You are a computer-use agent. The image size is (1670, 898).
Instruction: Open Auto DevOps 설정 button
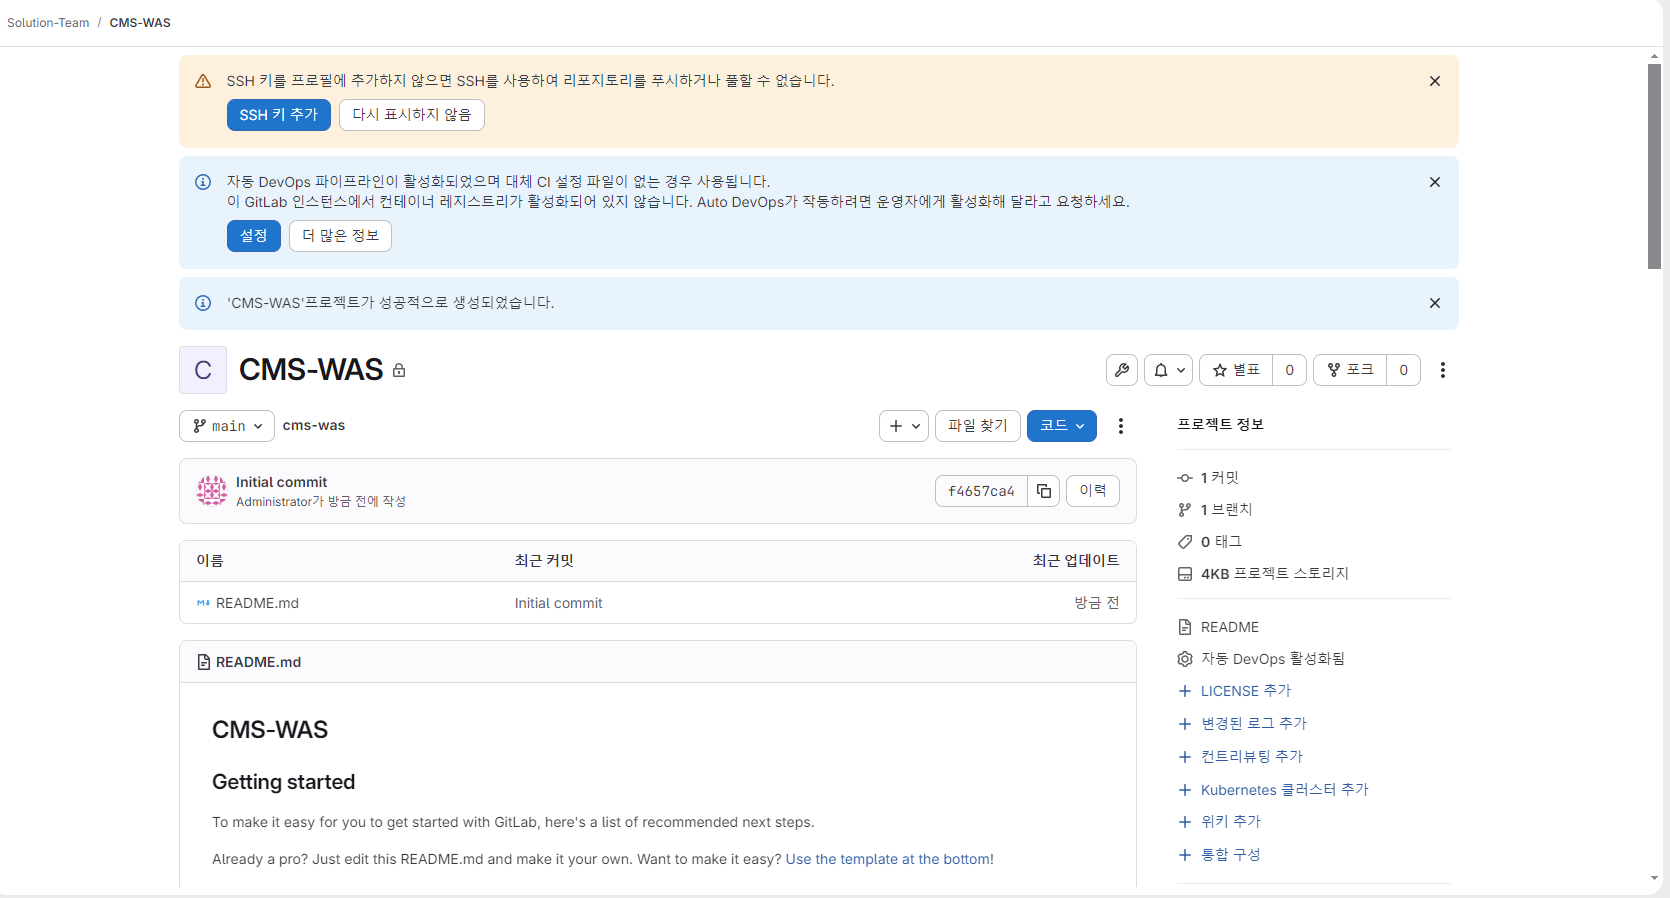tap(253, 236)
